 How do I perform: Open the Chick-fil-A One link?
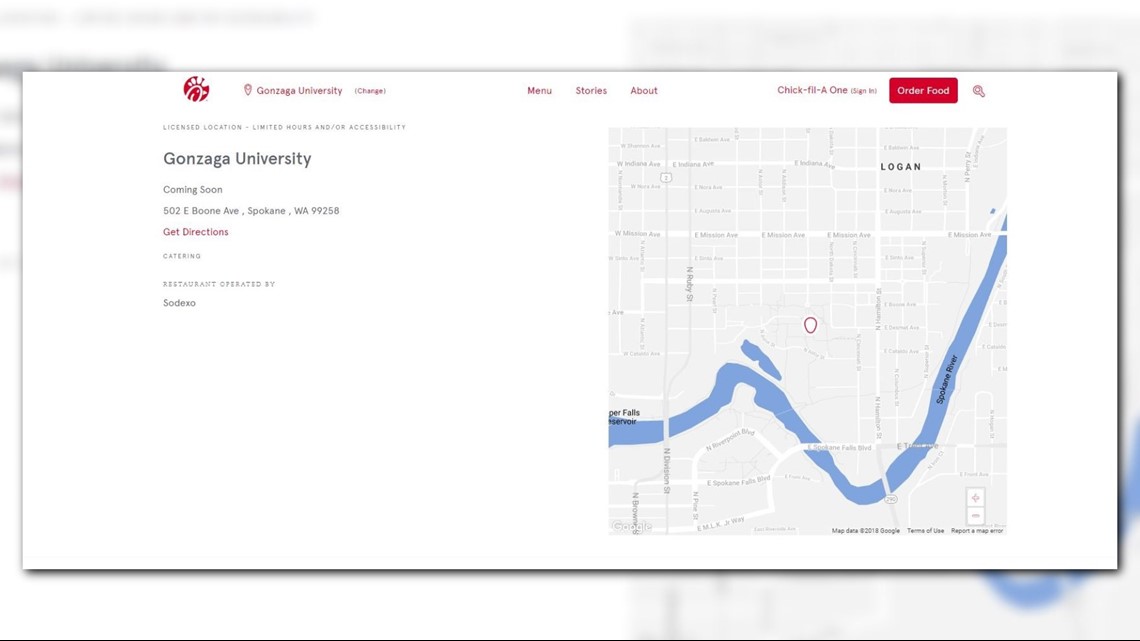coord(812,90)
